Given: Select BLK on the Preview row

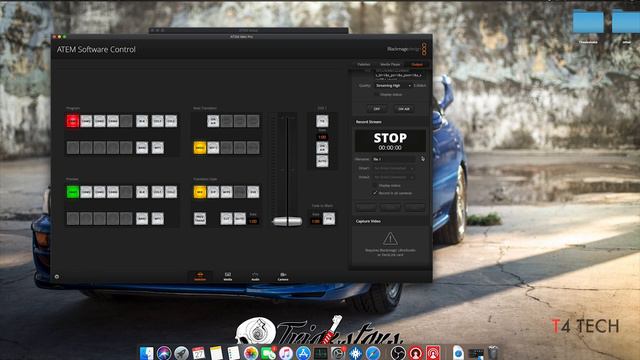Looking at the screenshot, I should 142,192.
